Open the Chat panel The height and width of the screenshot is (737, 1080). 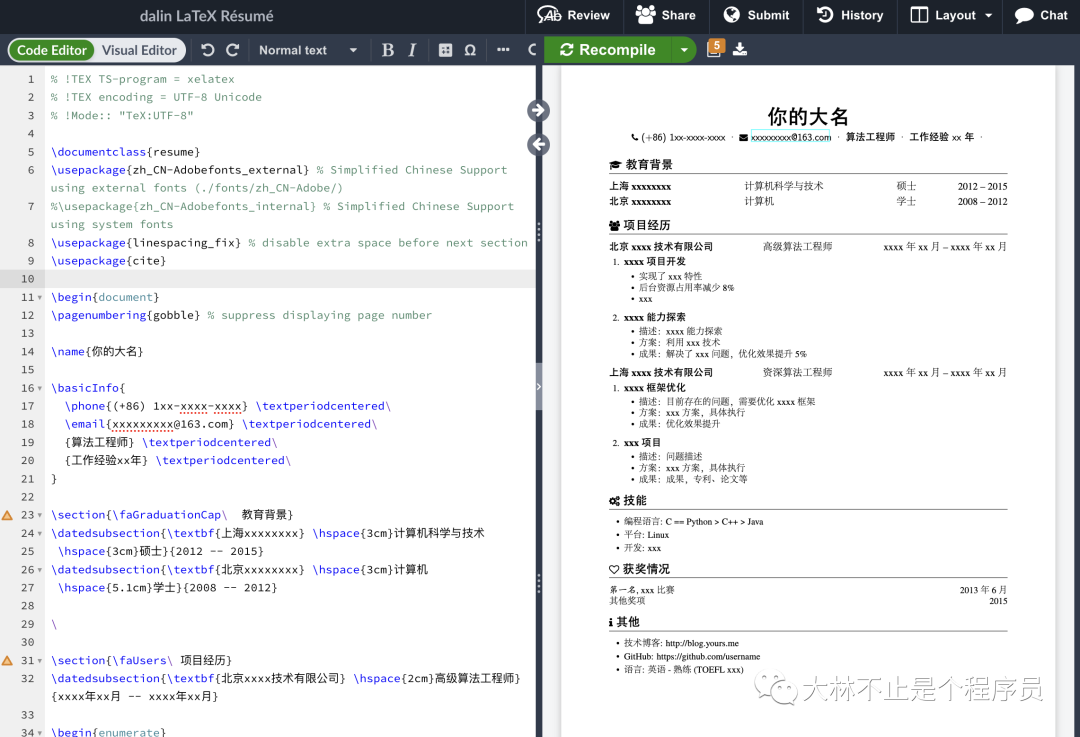coord(1041,15)
